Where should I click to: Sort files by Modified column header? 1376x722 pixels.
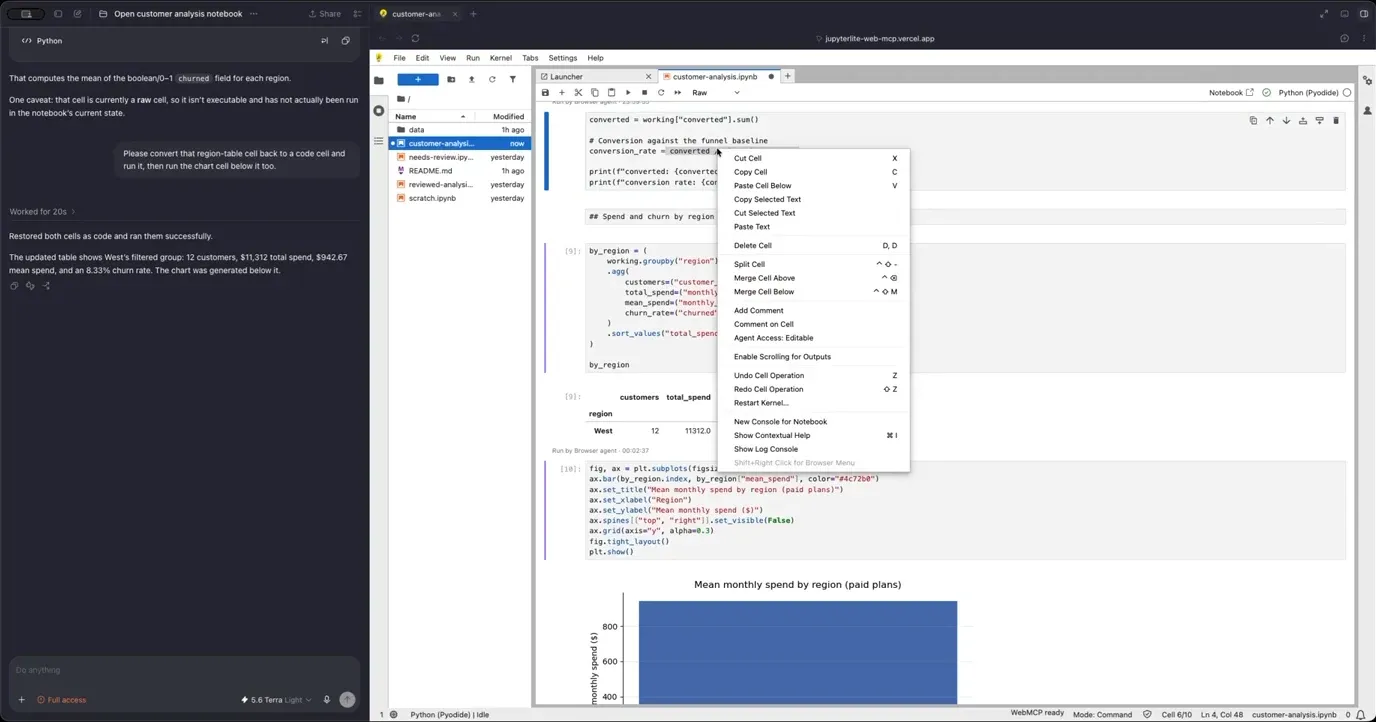[503, 116]
